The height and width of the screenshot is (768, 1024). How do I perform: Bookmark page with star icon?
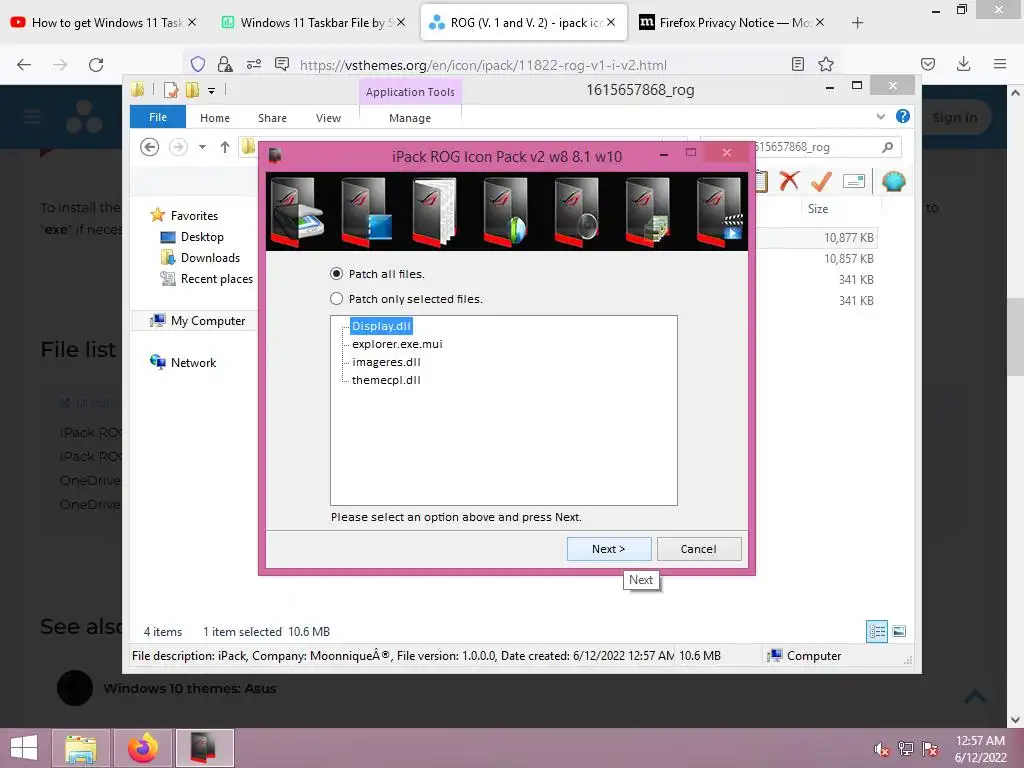coord(825,64)
